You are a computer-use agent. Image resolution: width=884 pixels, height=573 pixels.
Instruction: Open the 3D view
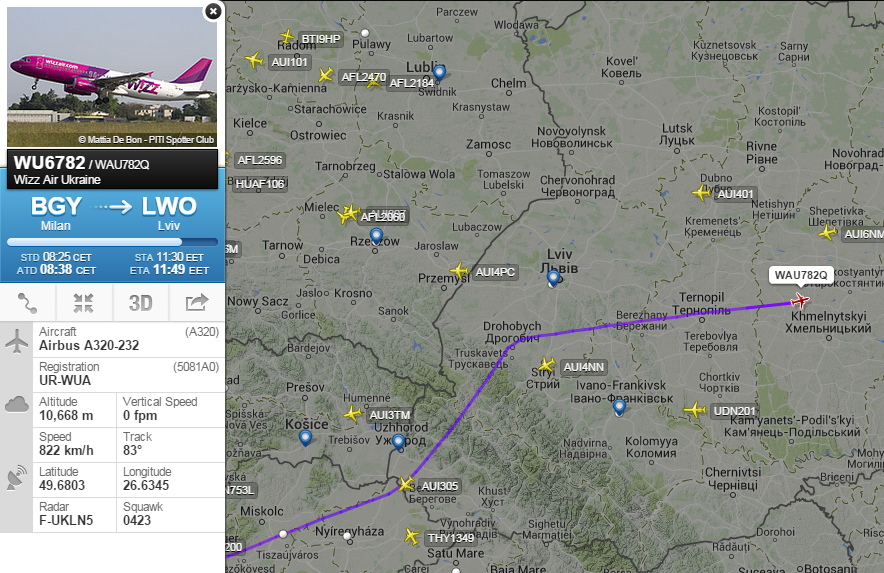[x=140, y=303]
